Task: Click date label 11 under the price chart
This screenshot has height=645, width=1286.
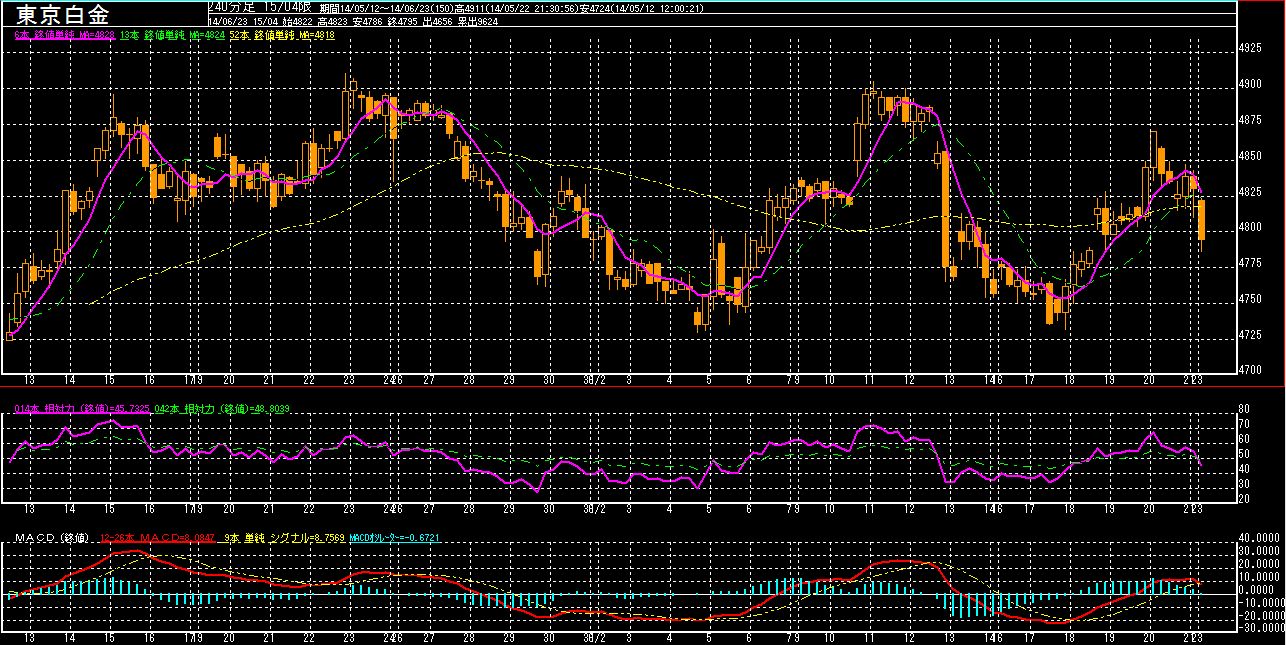Action: click(x=870, y=381)
